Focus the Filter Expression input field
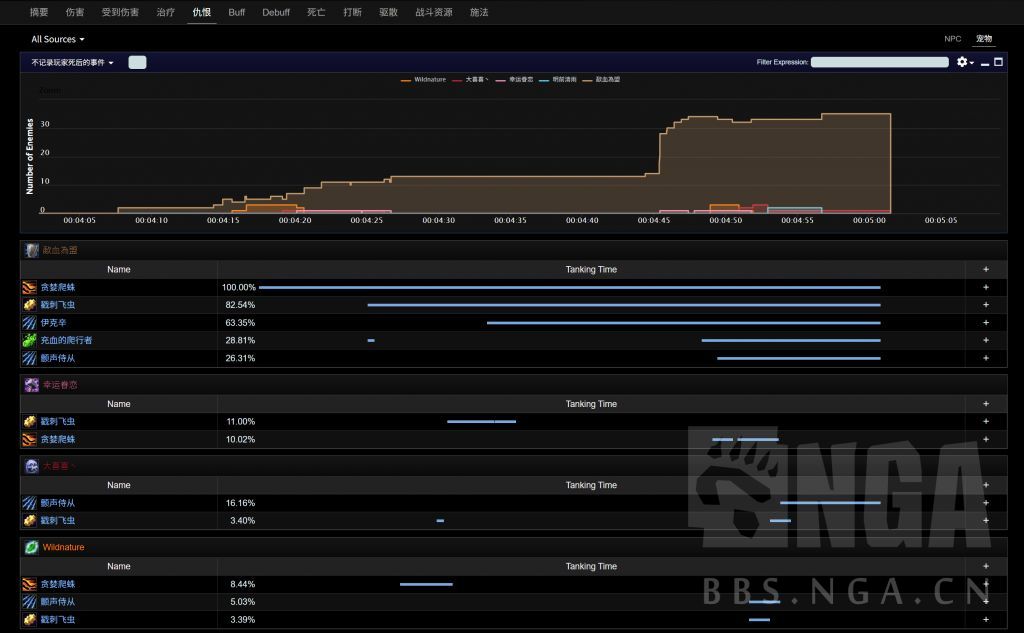Image resolution: width=1024 pixels, height=633 pixels. point(879,62)
